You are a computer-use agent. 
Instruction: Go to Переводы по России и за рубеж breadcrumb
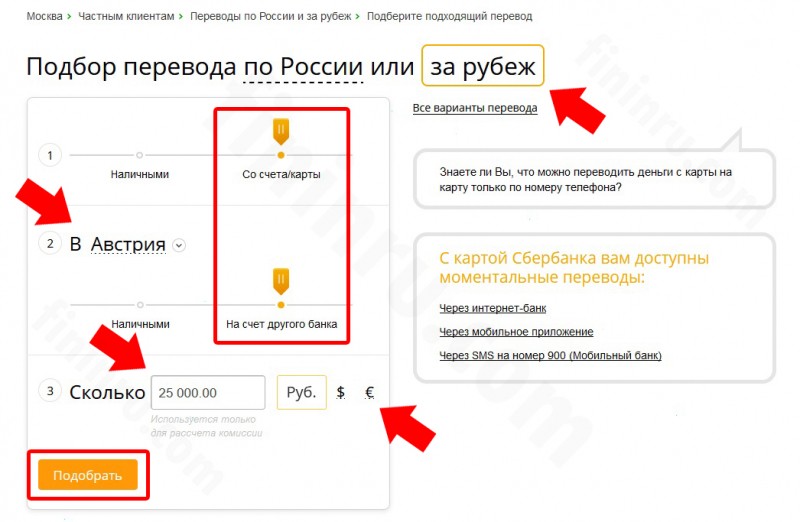click(270, 16)
